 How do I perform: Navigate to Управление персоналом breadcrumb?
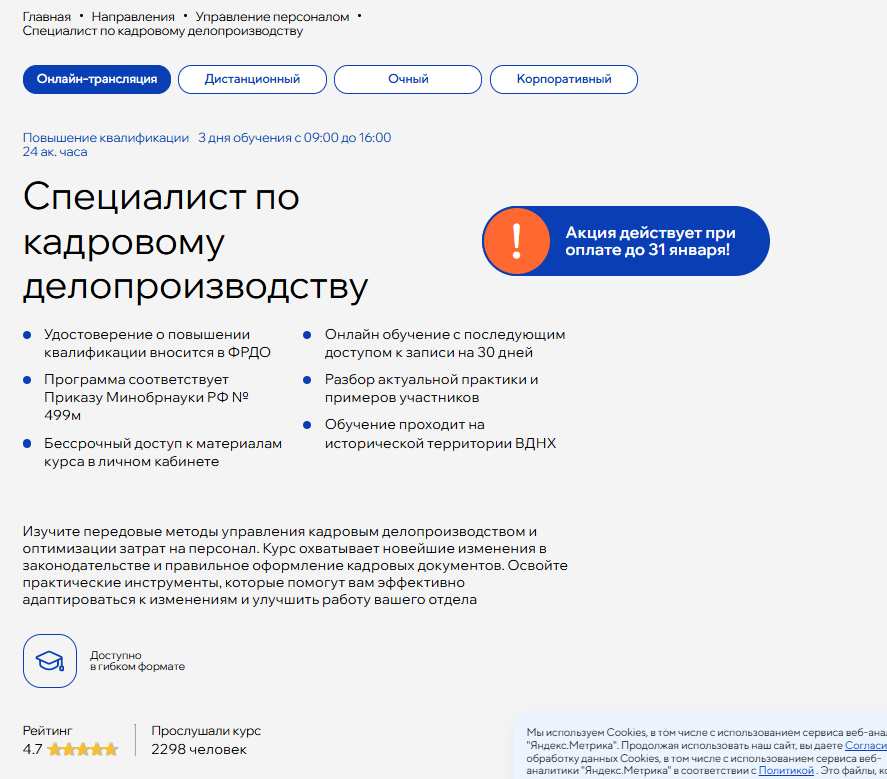272,17
